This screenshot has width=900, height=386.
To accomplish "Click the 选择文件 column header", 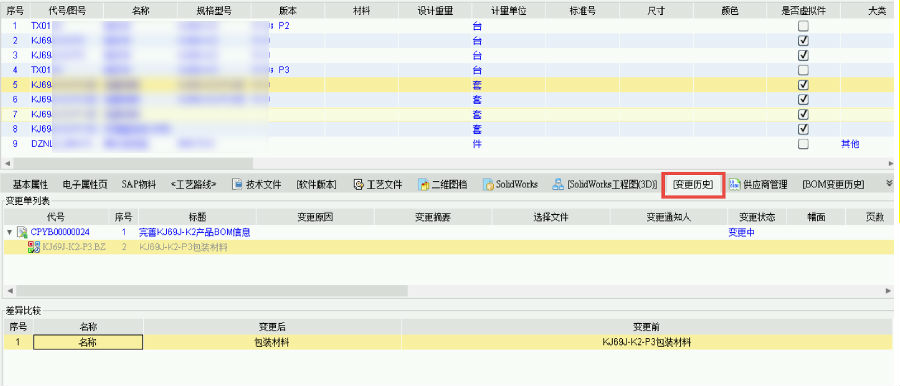I will click(x=551, y=218).
